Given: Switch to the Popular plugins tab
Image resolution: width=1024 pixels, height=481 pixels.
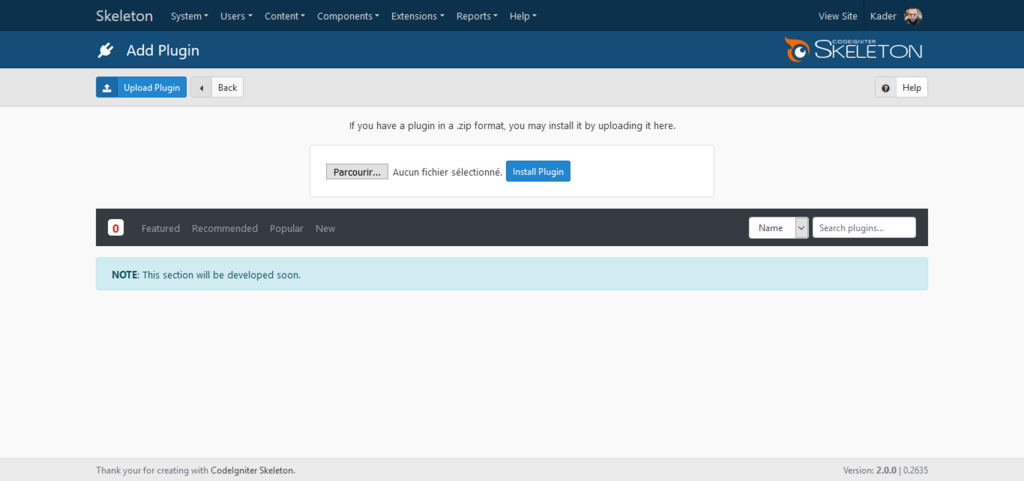Looking at the screenshot, I should tap(287, 228).
